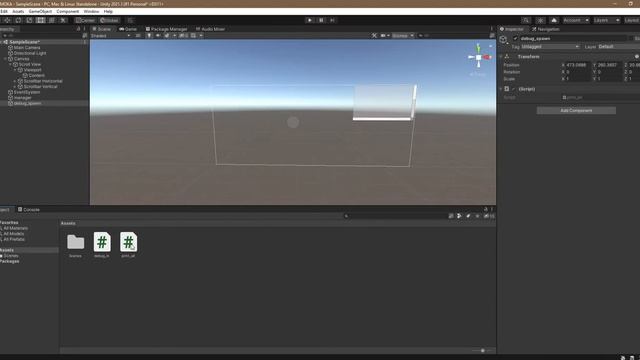Open the GameObject menu
This screenshot has width=640, height=360.
pos(40,11)
